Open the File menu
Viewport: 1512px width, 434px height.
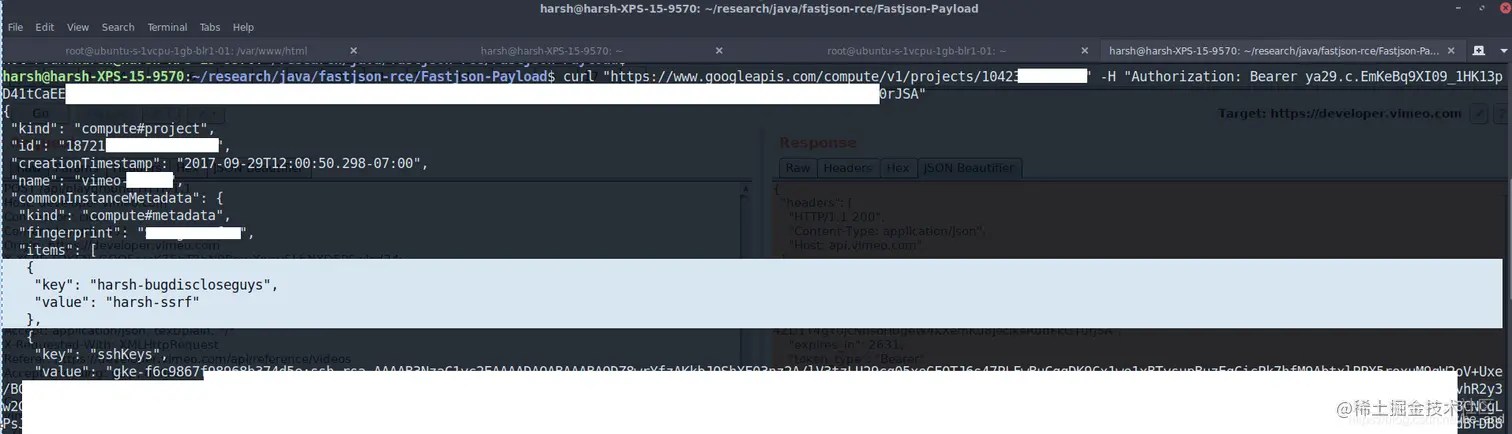[x=15, y=27]
